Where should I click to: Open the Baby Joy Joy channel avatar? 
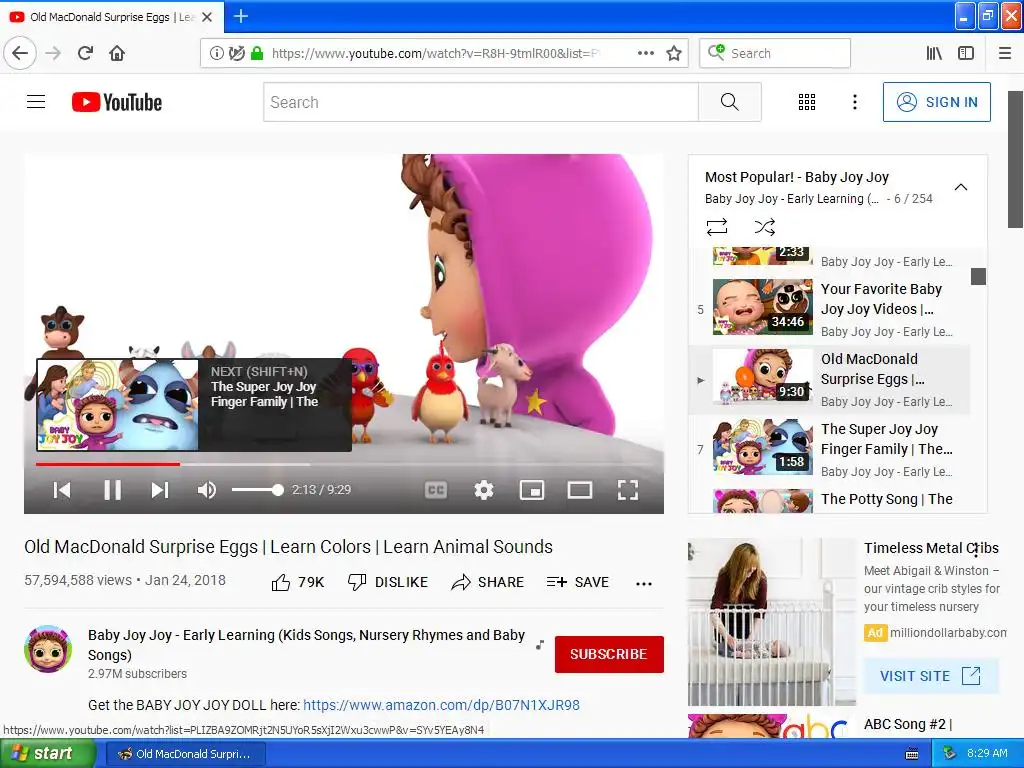[48, 649]
